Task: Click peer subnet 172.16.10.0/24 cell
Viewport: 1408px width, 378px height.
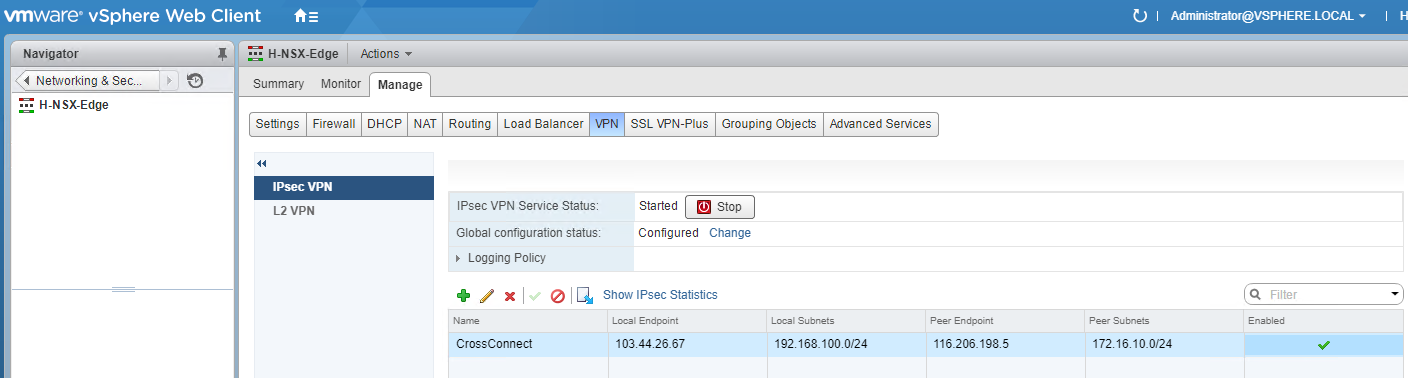Action: pos(1164,344)
